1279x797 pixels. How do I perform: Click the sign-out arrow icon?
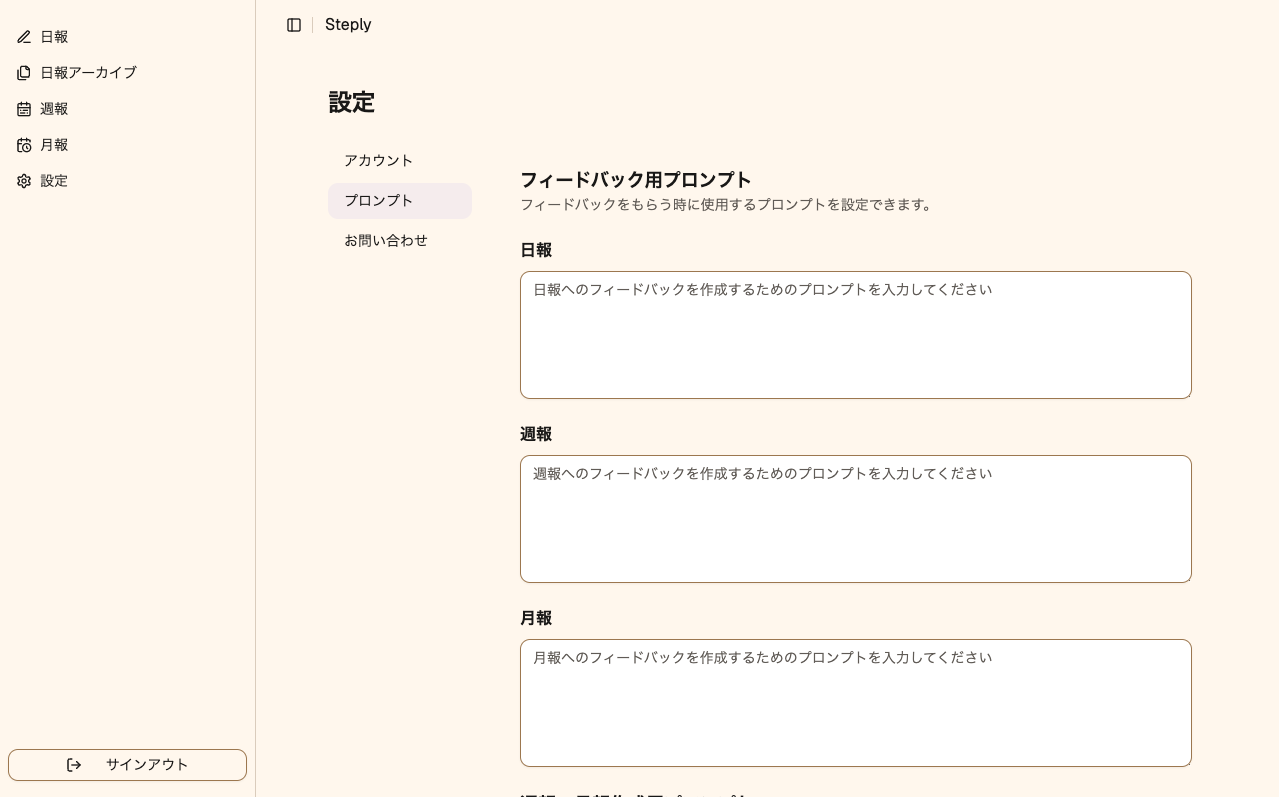[74, 765]
